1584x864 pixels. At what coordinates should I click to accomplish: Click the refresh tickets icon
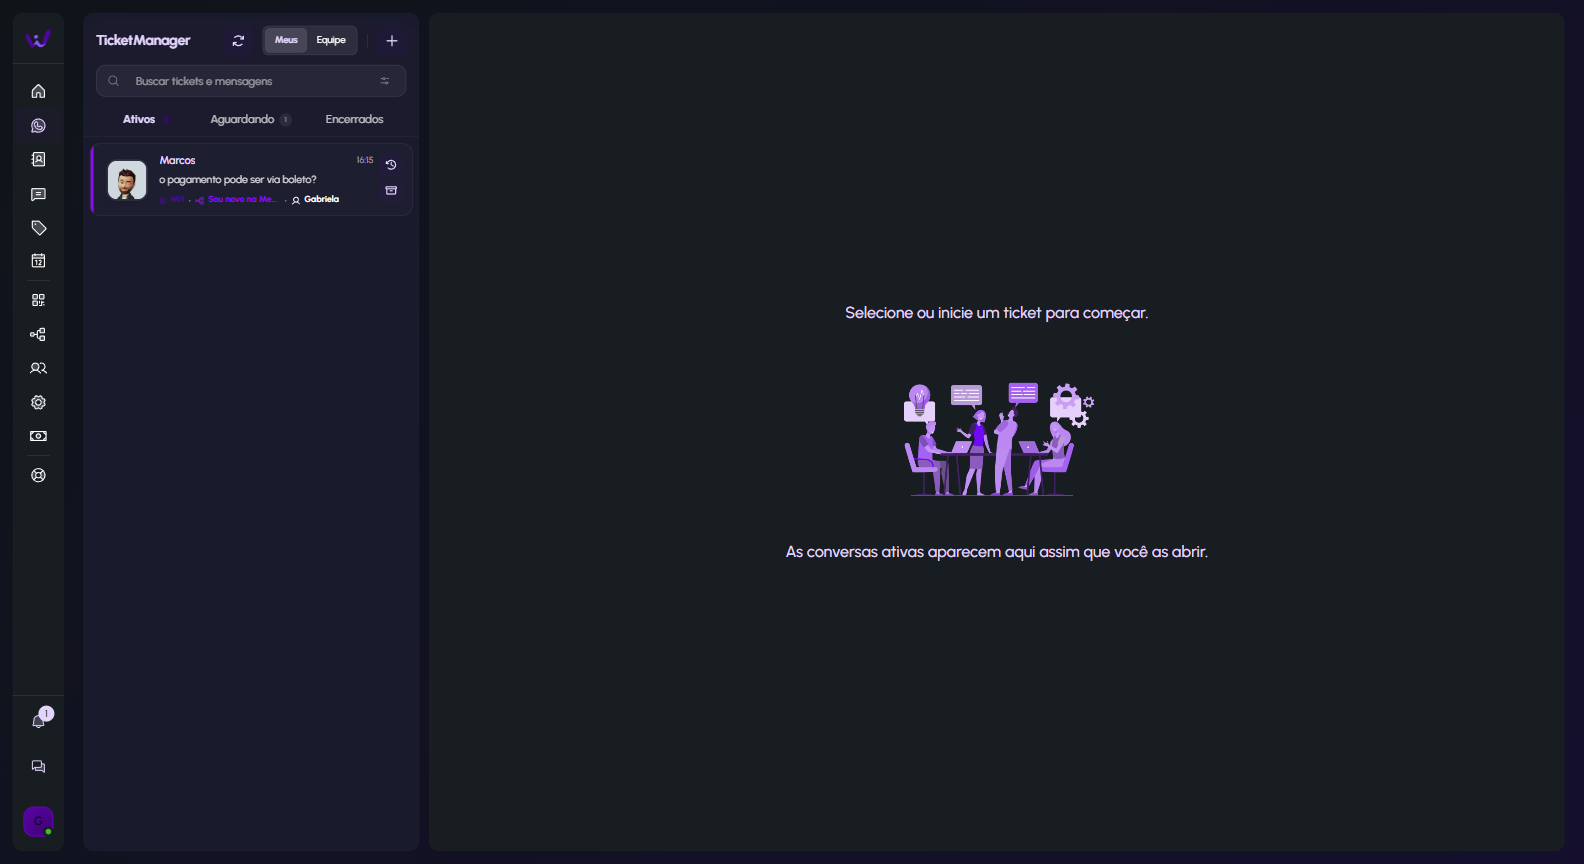click(238, 41)
